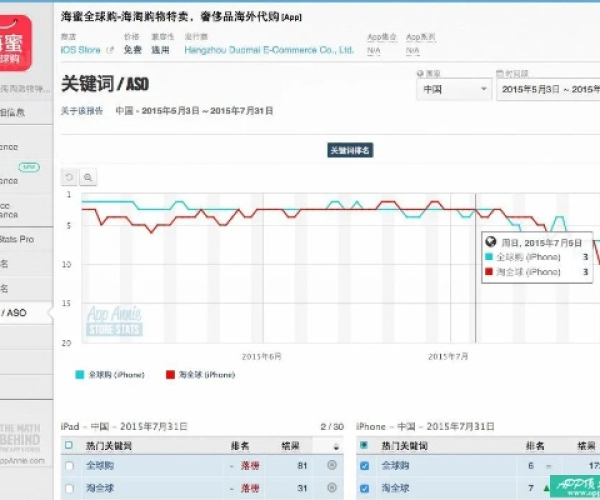
Task: Click the 排名 column header in iPhone table
Action: click(535, 446)
